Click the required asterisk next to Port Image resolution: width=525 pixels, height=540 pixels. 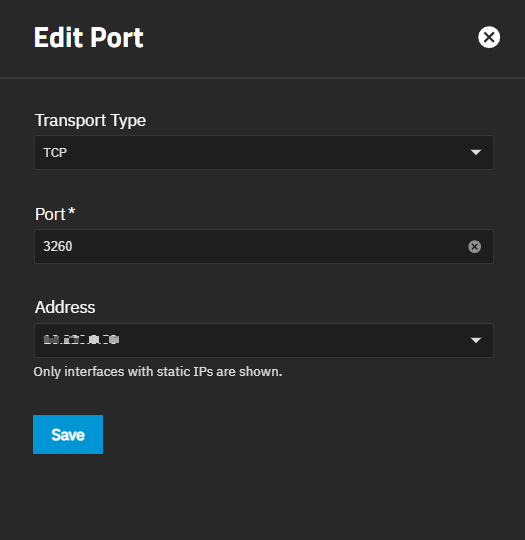[72, 211]
